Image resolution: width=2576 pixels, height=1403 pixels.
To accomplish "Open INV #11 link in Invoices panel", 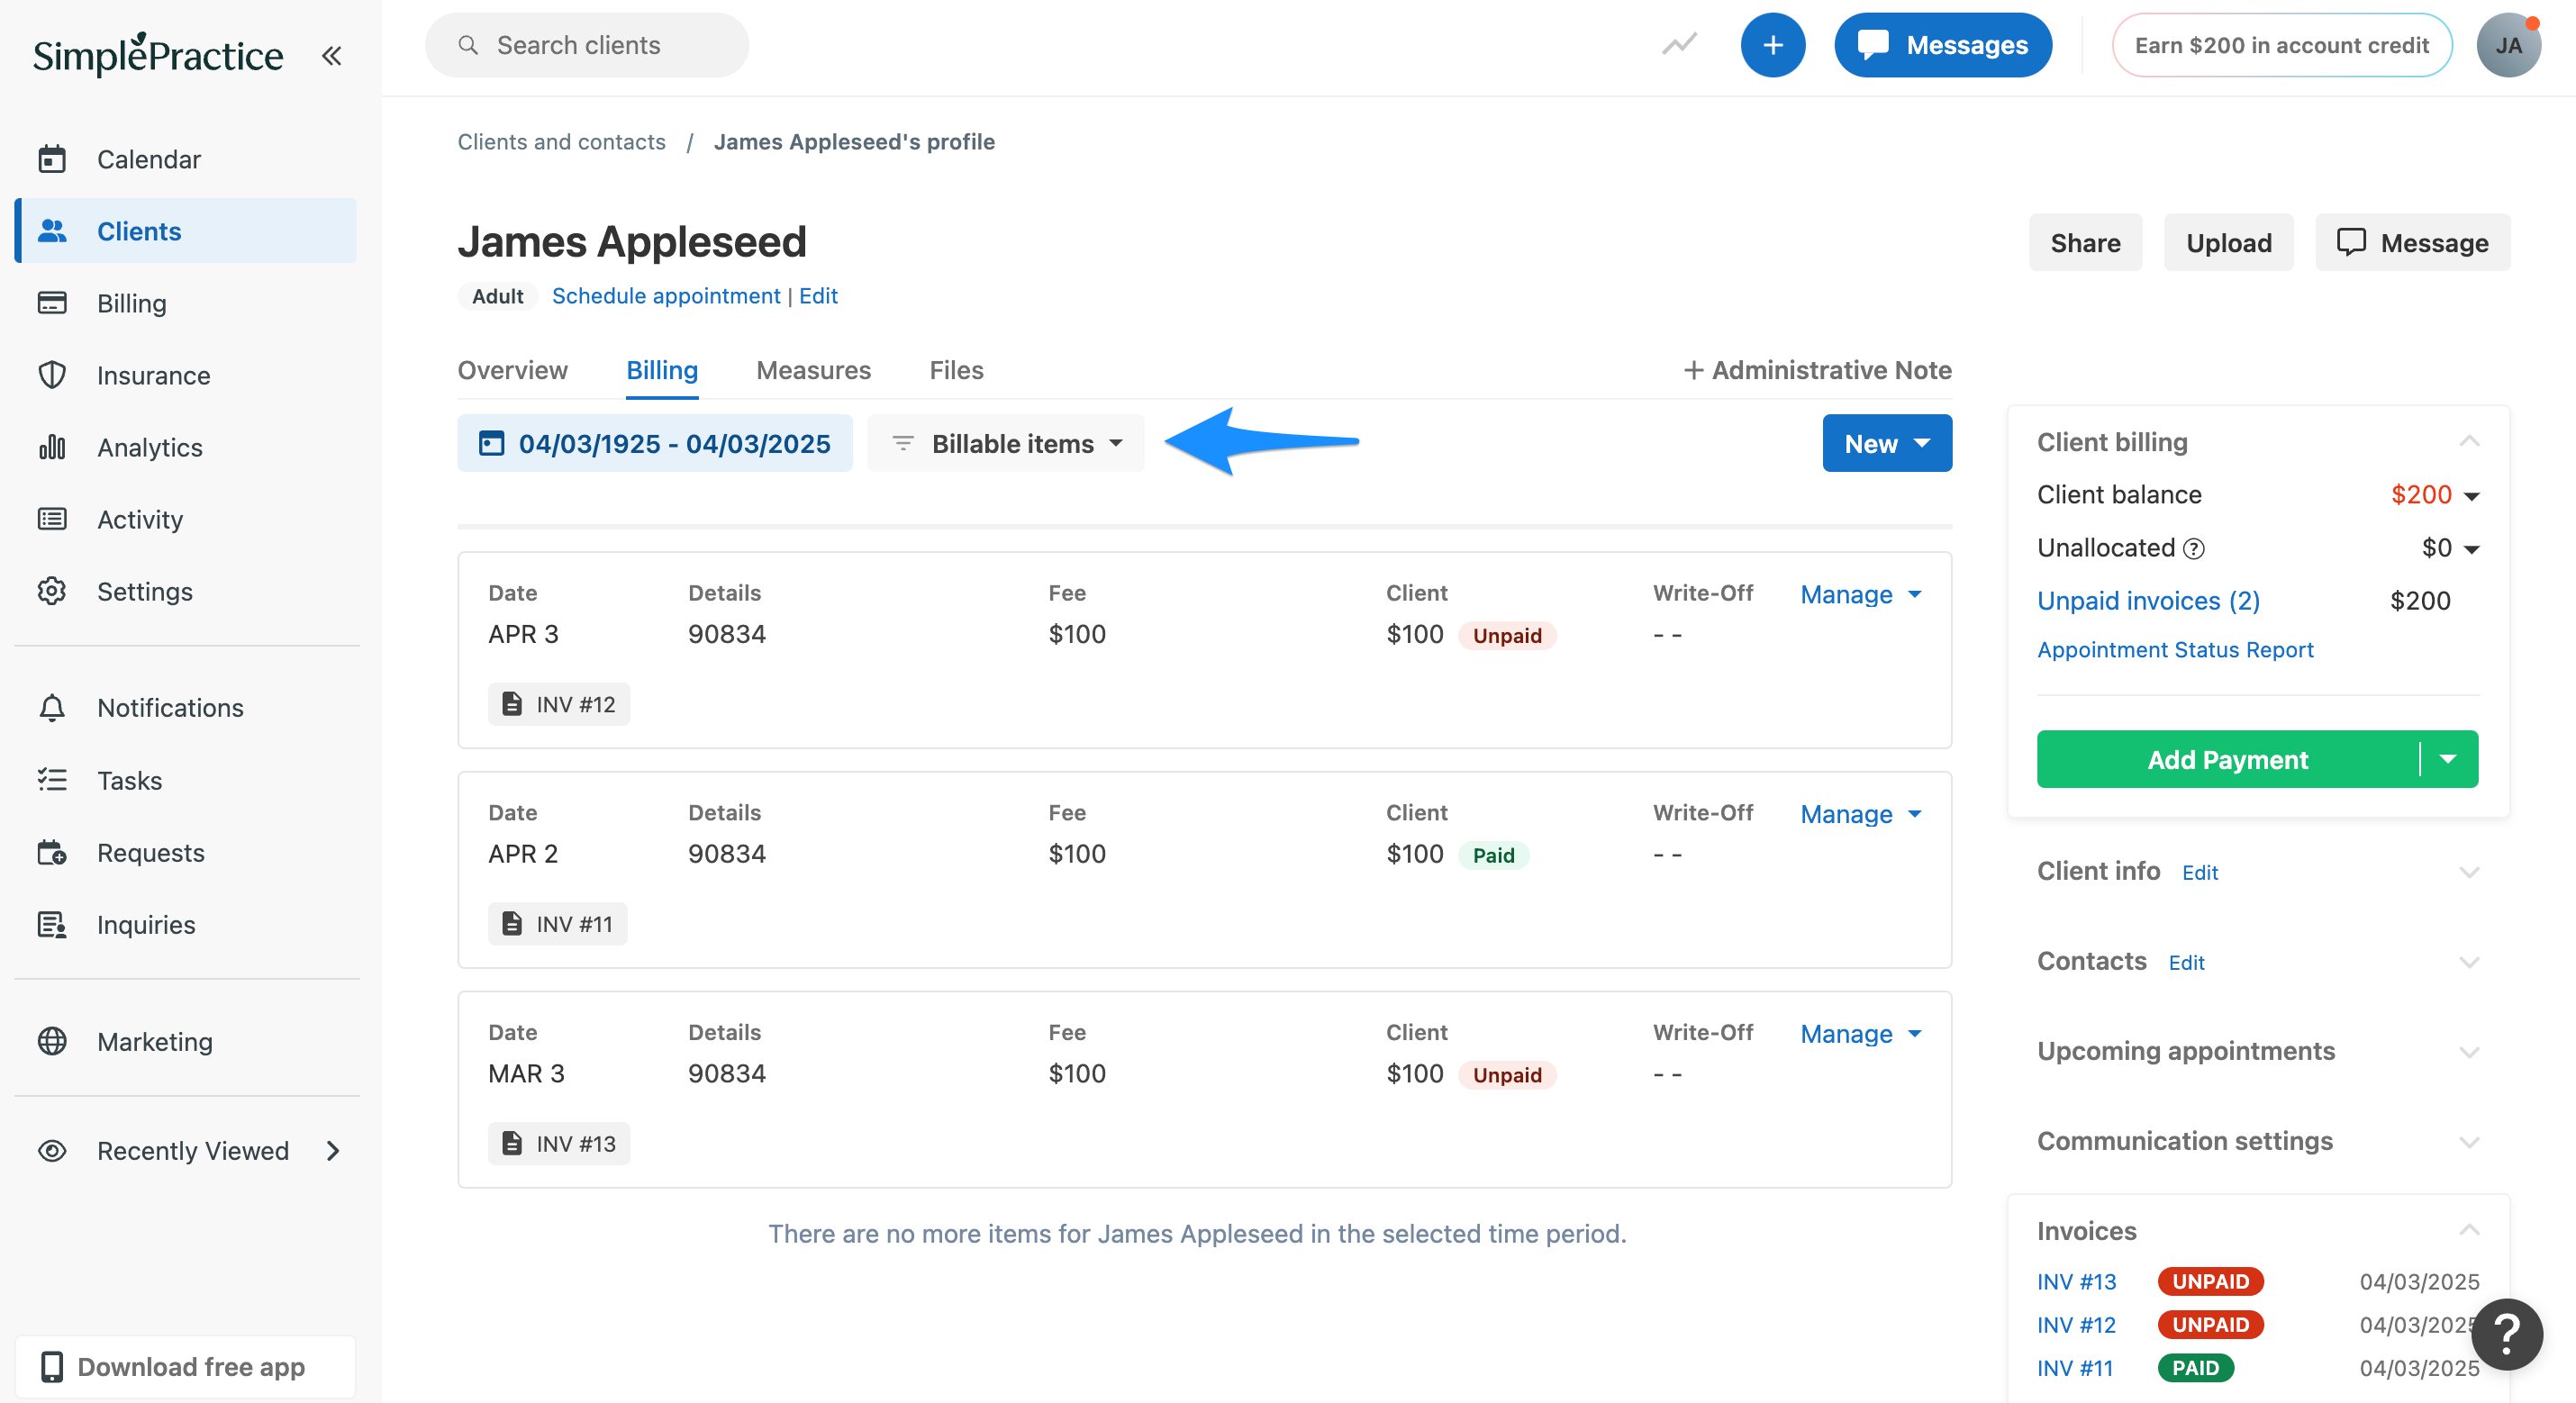I will [x=2075, y=1367].
